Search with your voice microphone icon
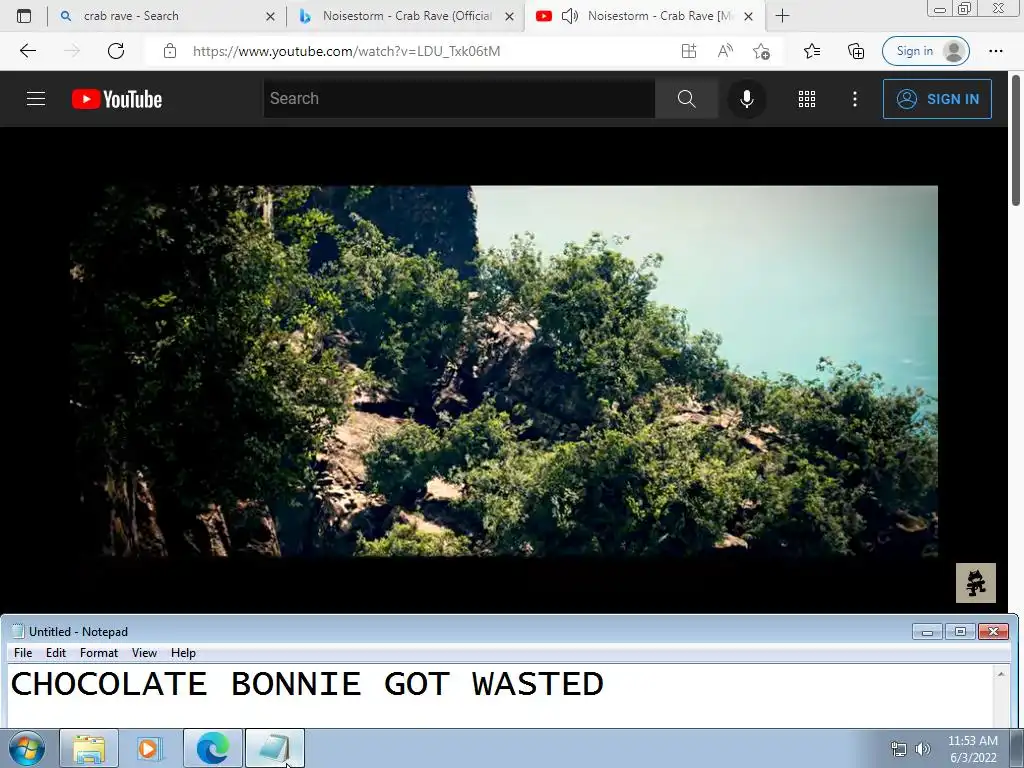The width and height of the screenshot is (1024, 768). coord(746,99)
